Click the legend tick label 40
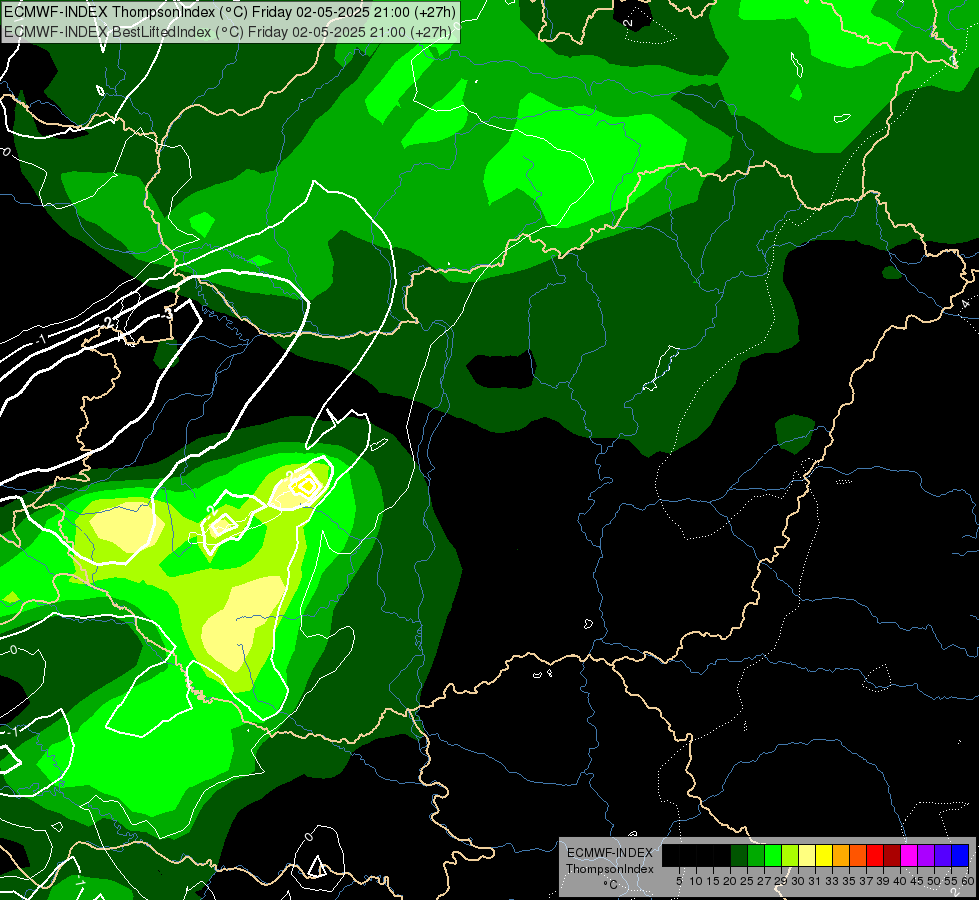Viewport: 979px width, 900px height. click(x=900, y=881)
